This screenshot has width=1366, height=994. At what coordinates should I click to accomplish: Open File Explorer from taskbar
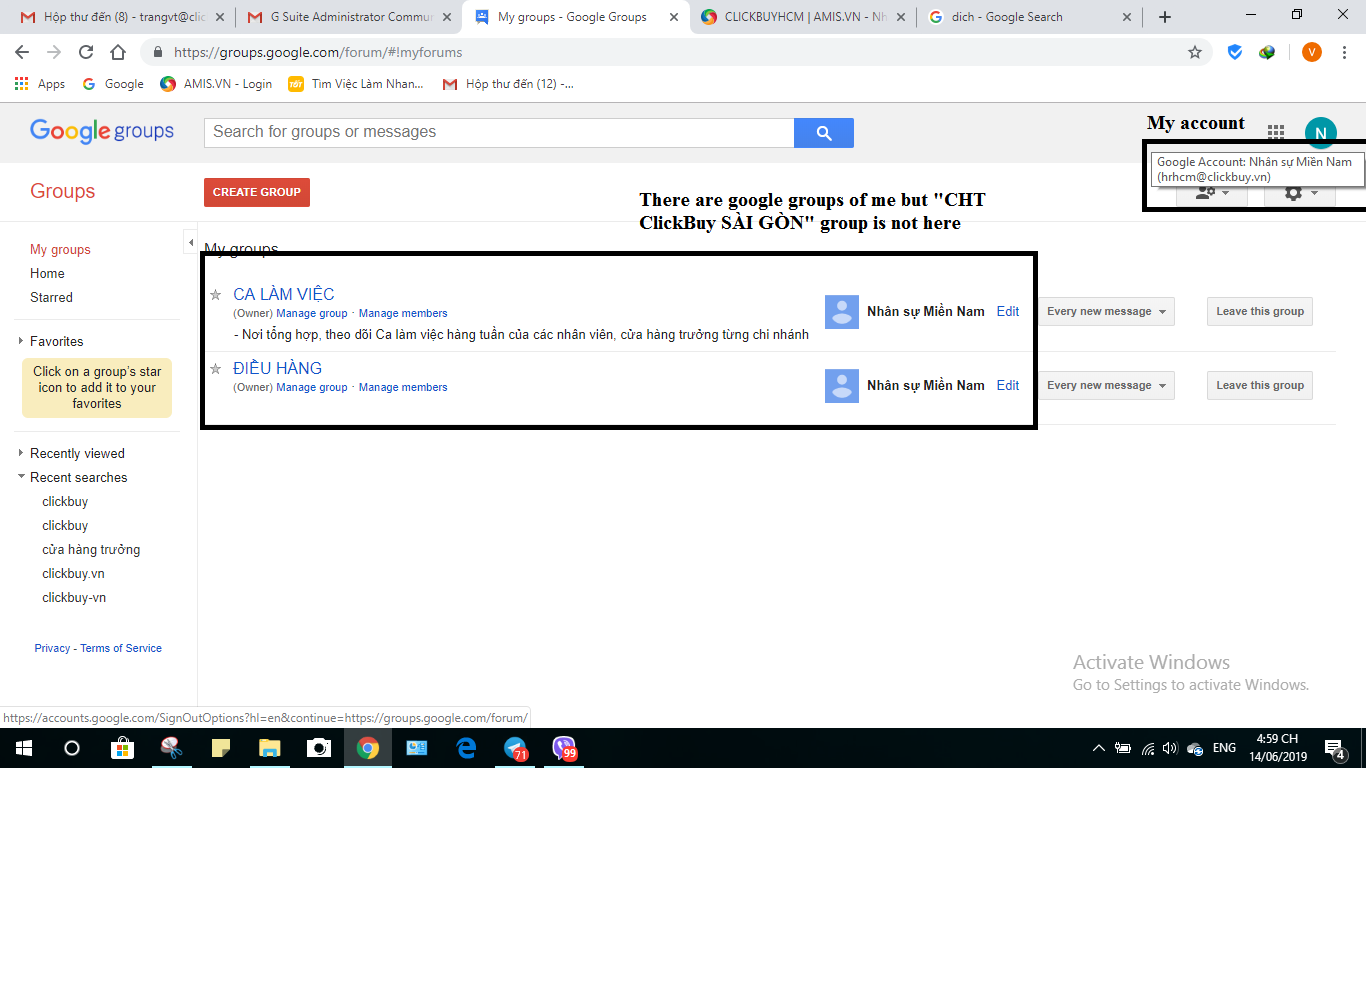coord(270,748)
